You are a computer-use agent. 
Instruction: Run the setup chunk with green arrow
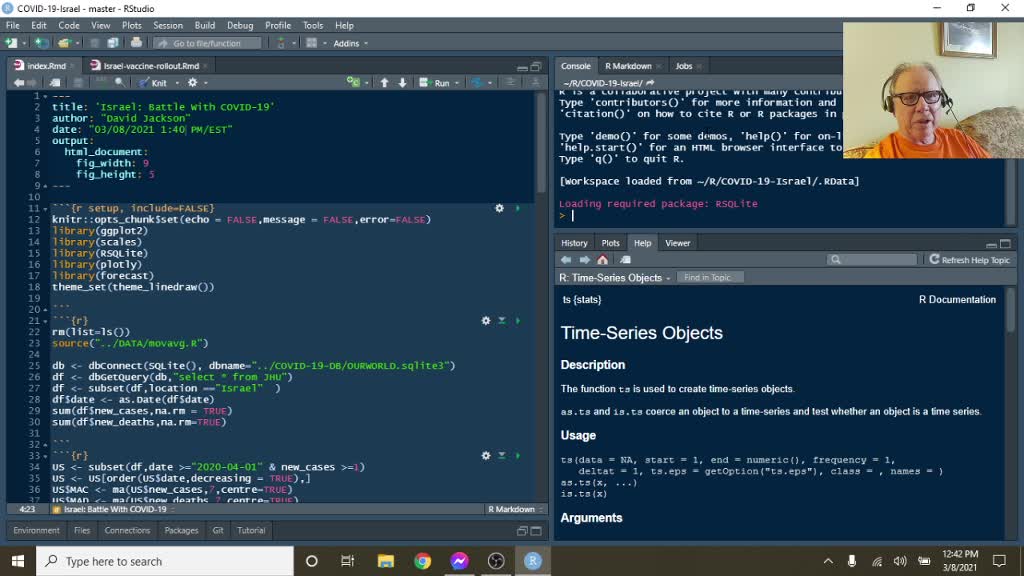(x=518, y=208)
